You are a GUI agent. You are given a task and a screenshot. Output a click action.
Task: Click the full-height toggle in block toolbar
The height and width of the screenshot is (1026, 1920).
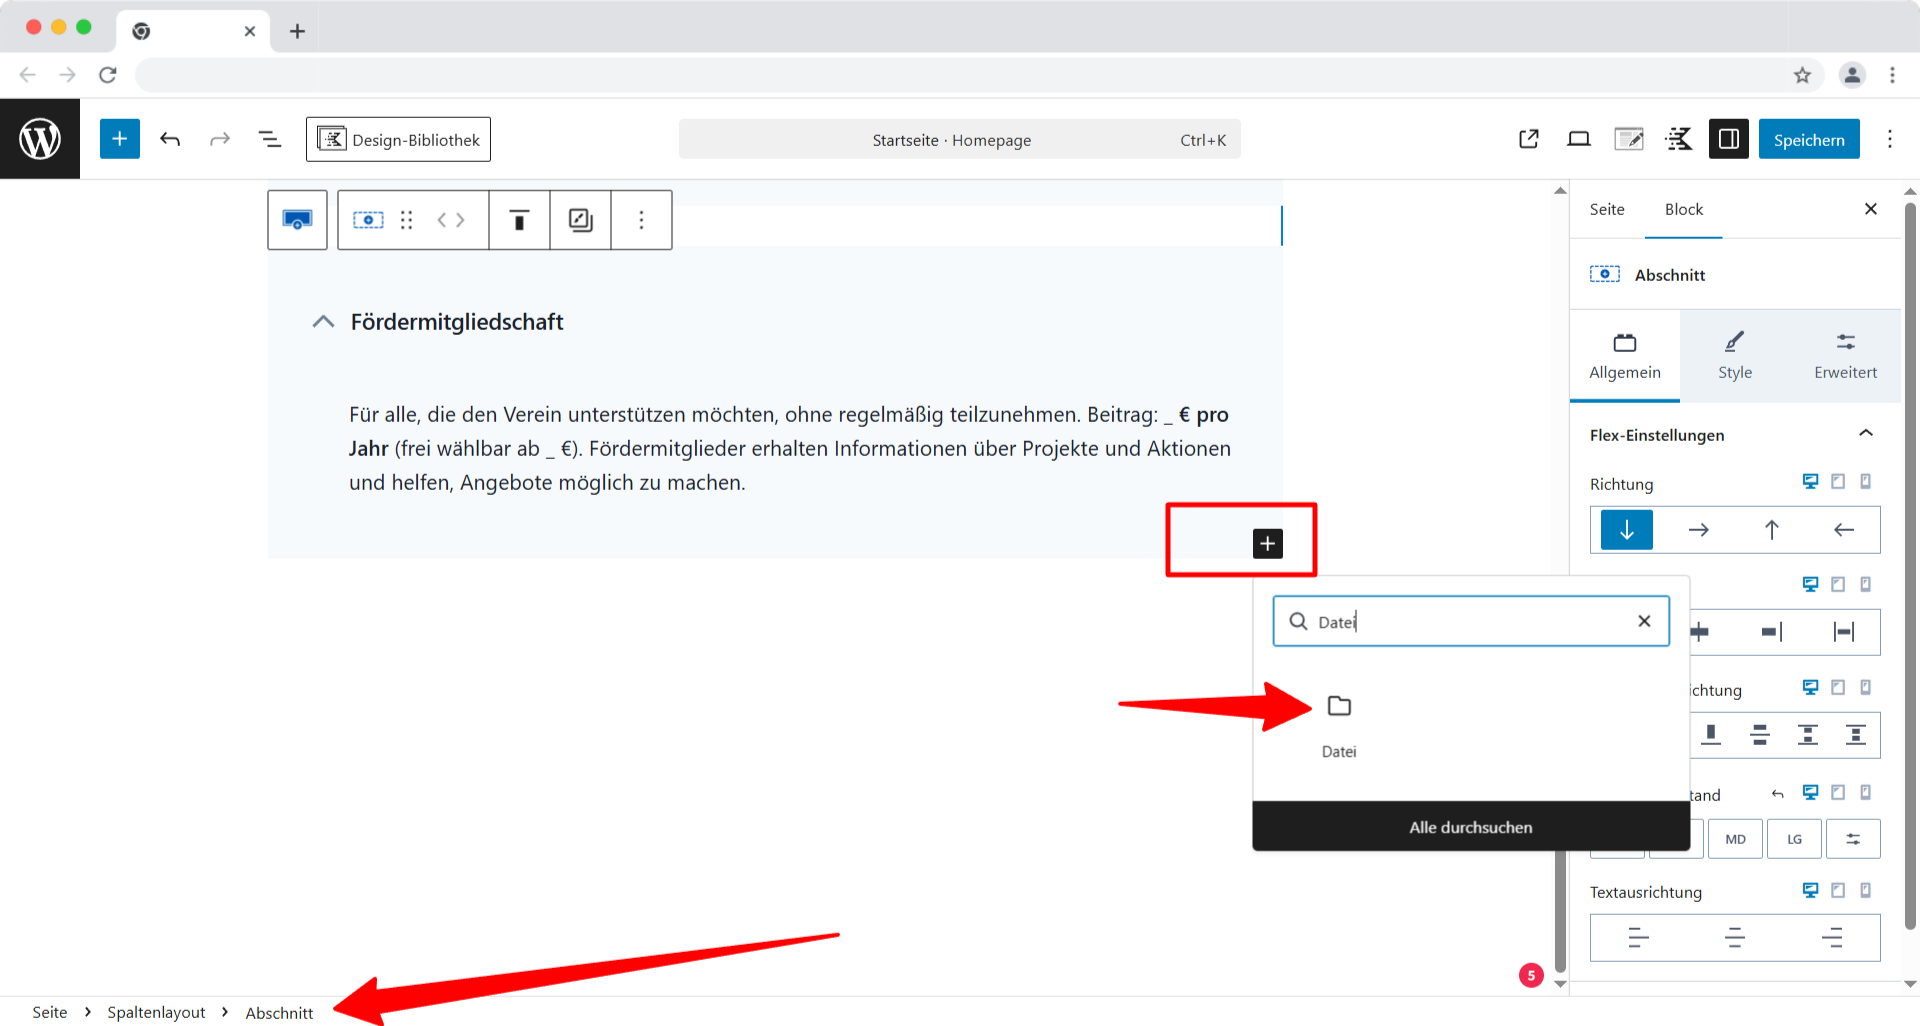pos(519,220)
